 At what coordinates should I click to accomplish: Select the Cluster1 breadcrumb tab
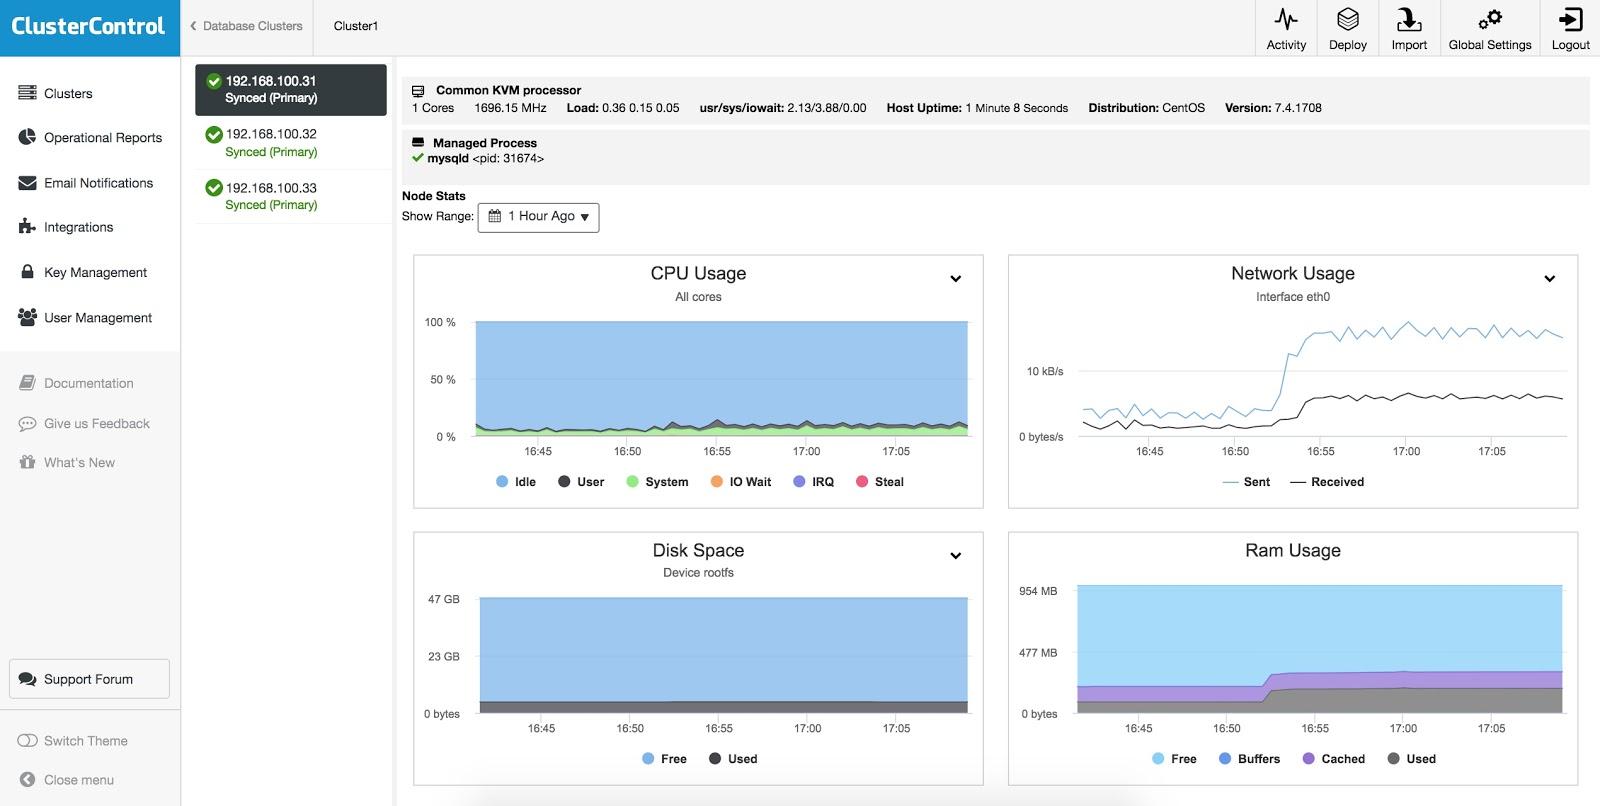(x=356, y=26)
